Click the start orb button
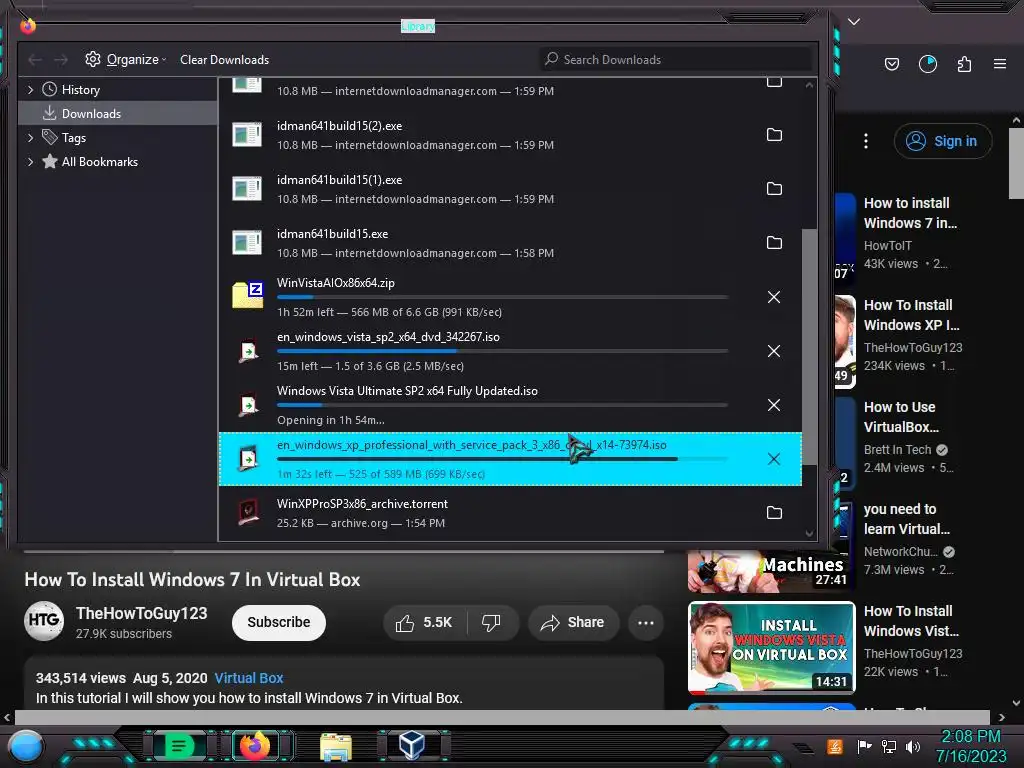1024x768 pixels. (26, 746)
